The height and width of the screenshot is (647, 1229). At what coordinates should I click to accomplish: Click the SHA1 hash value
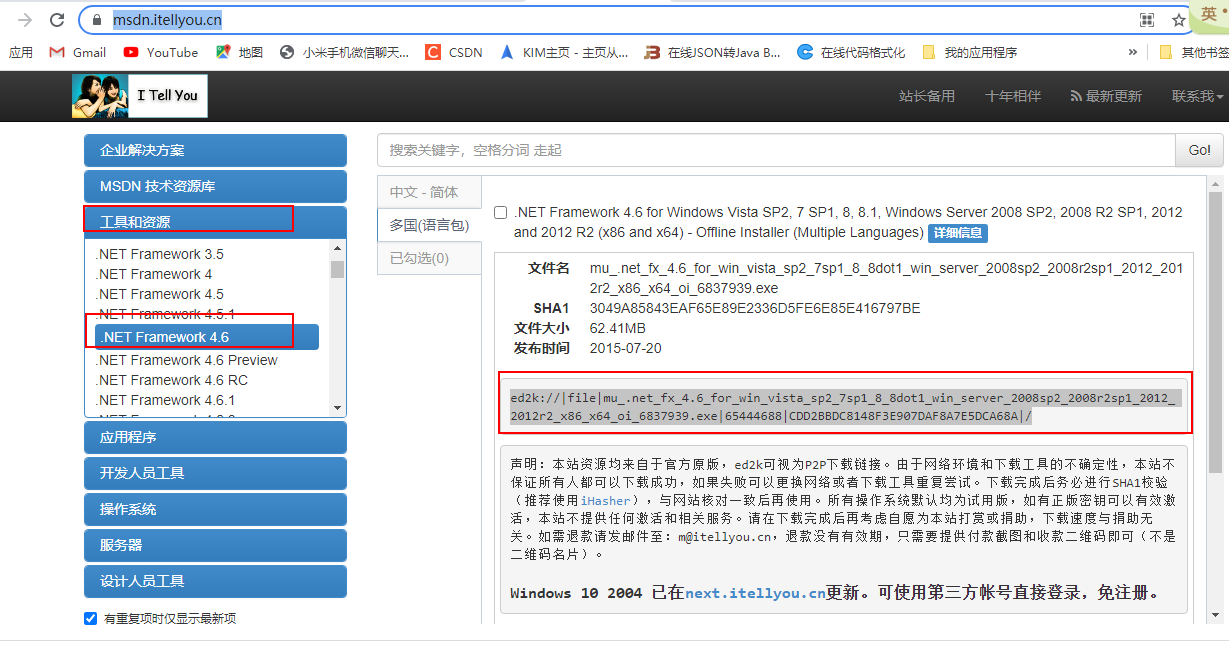(x=755, y=308)
